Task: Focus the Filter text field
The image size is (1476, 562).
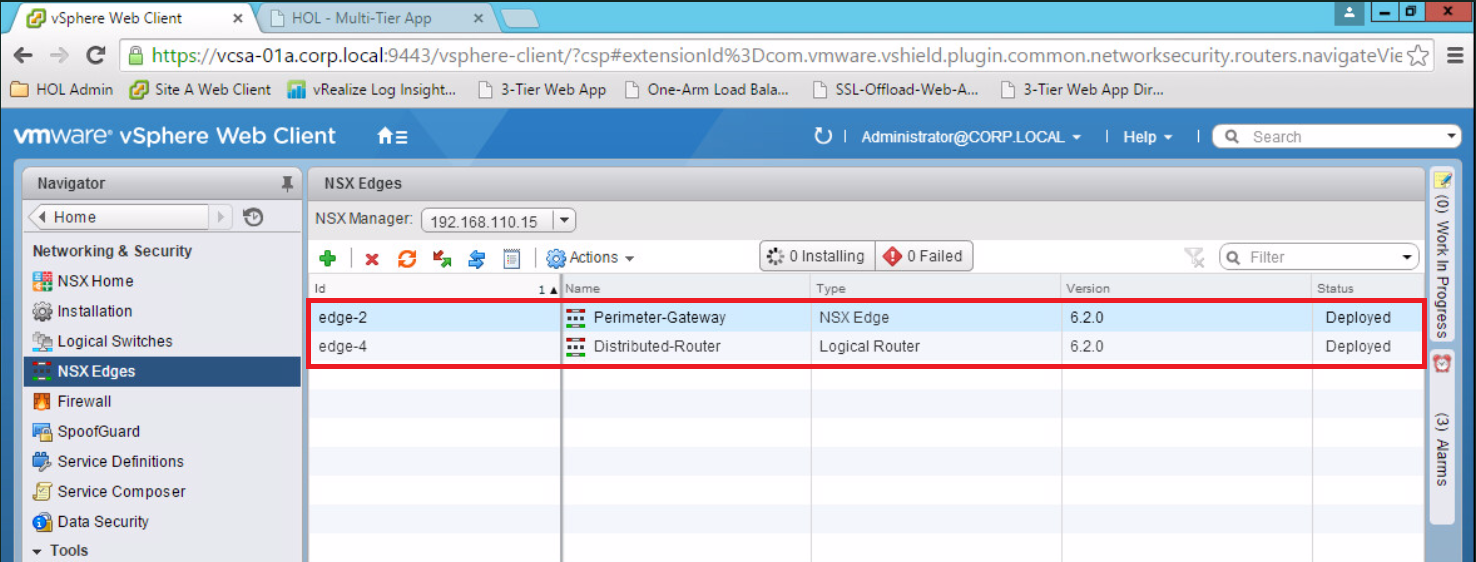Action: pyautogui.click(x=1320, y=257)
